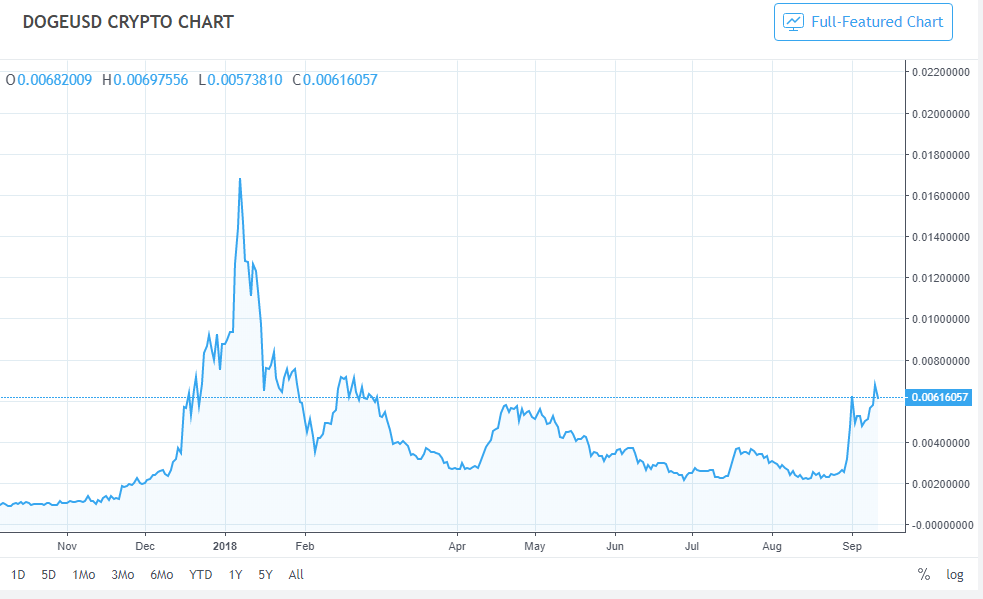This screenshot has width=983, height=599.
Task: Select the 1D time range
Action: 18,575
